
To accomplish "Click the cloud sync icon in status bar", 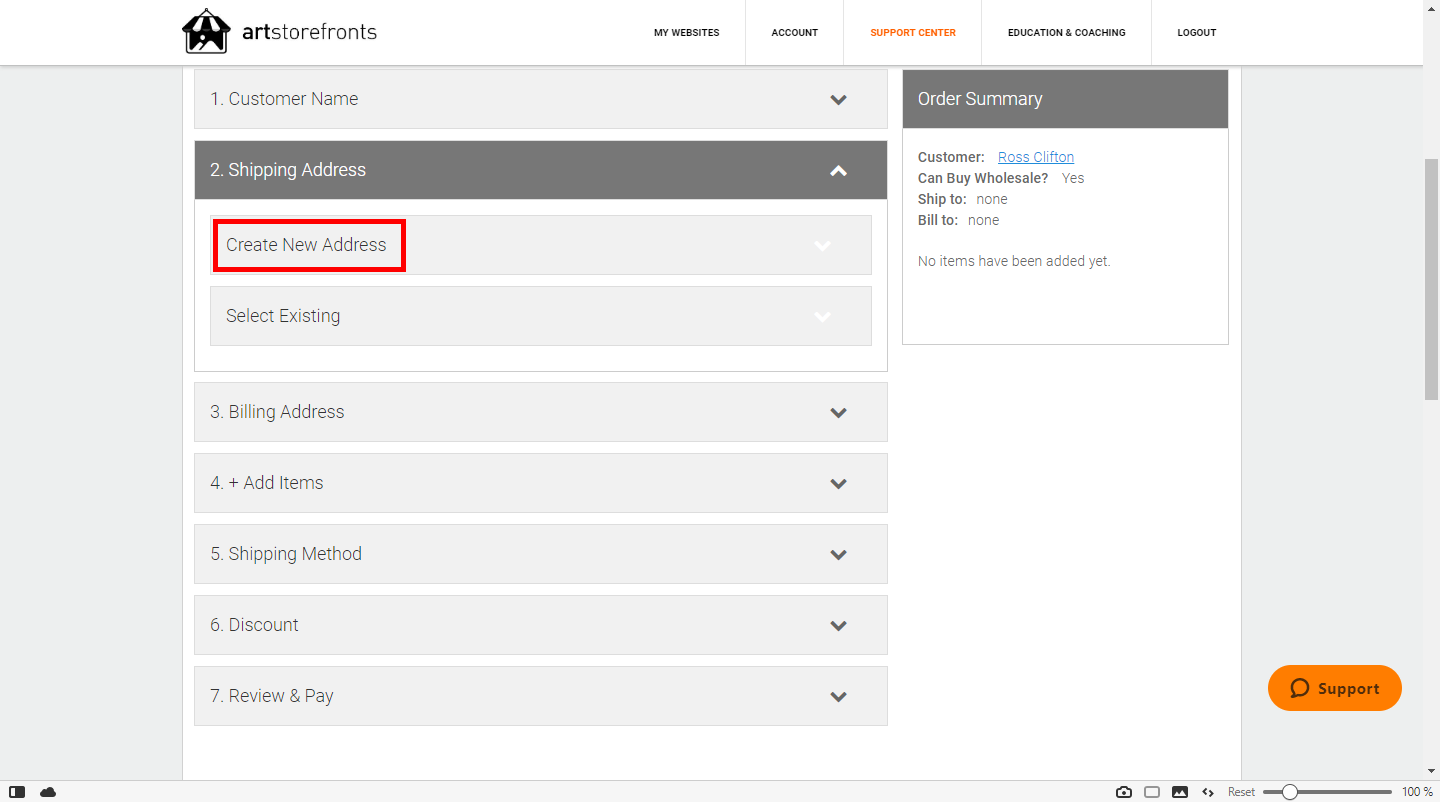I will click(48, 792).
